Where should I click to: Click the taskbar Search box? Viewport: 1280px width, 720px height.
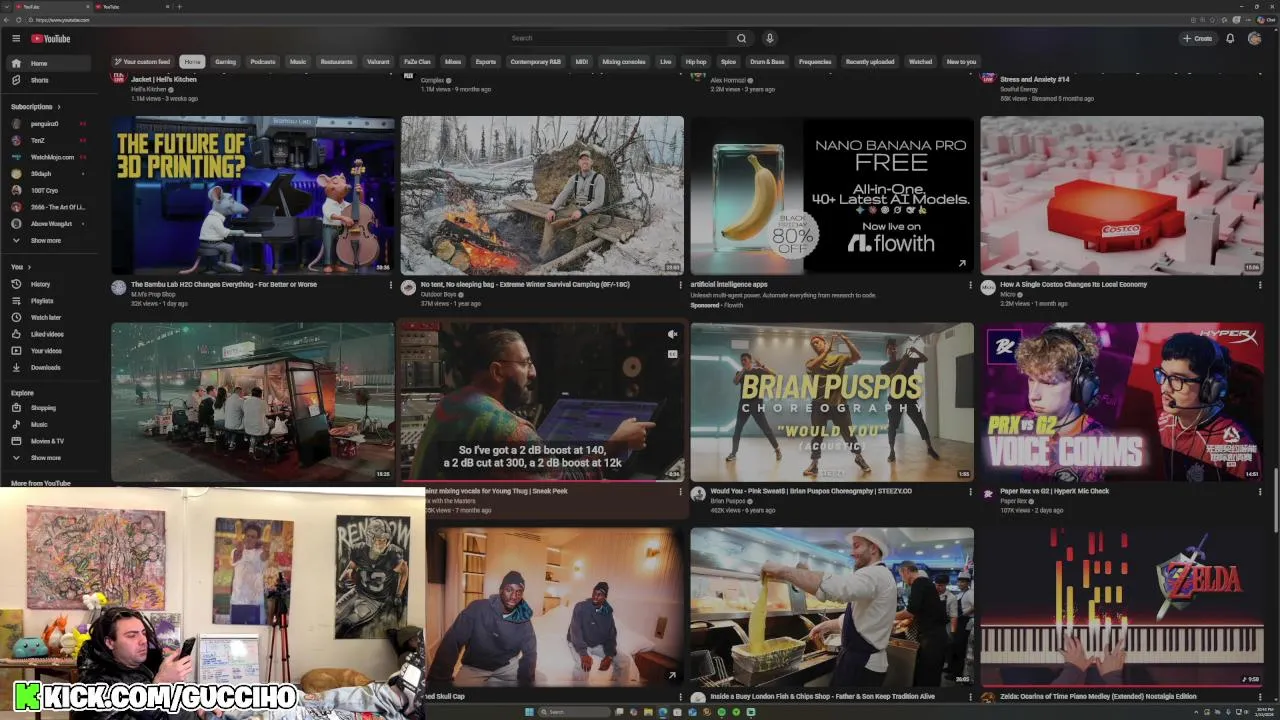click(x=575, y=712)
